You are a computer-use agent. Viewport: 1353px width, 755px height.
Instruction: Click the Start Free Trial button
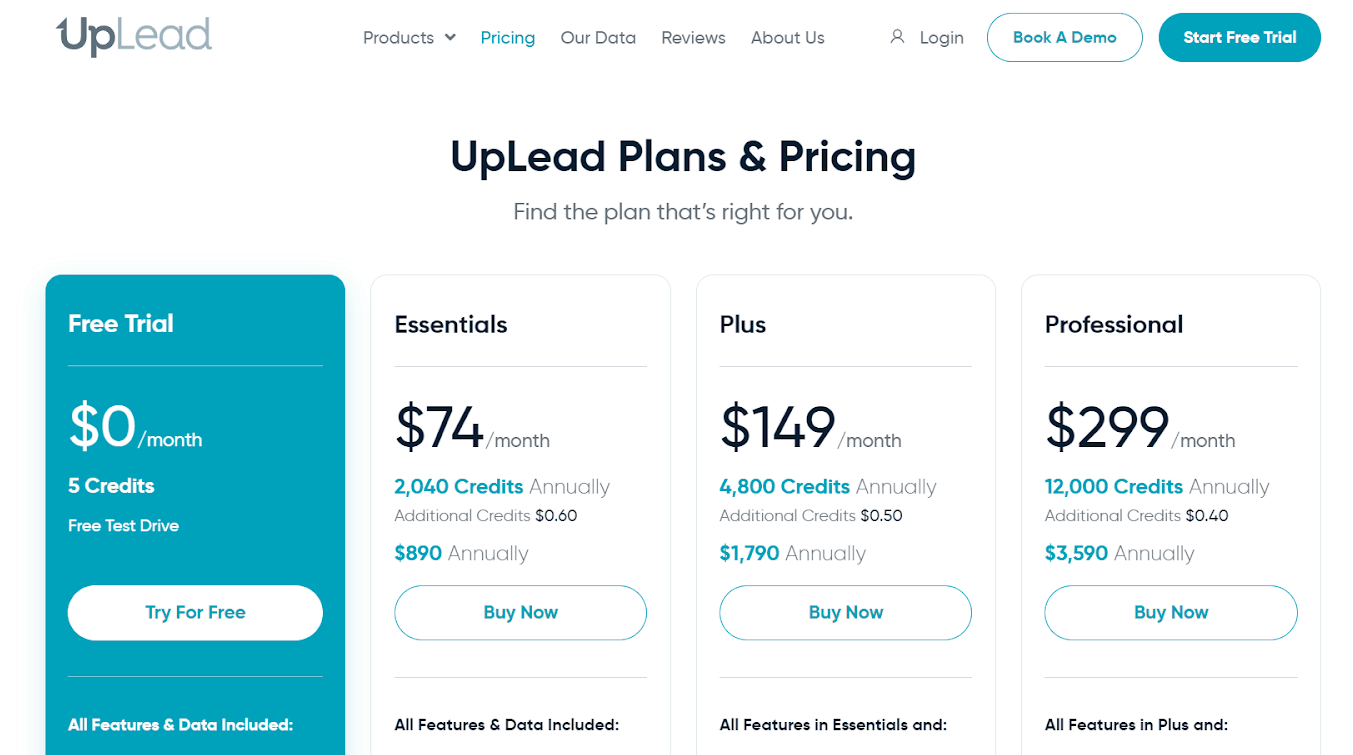click(x=1239, y=37)
